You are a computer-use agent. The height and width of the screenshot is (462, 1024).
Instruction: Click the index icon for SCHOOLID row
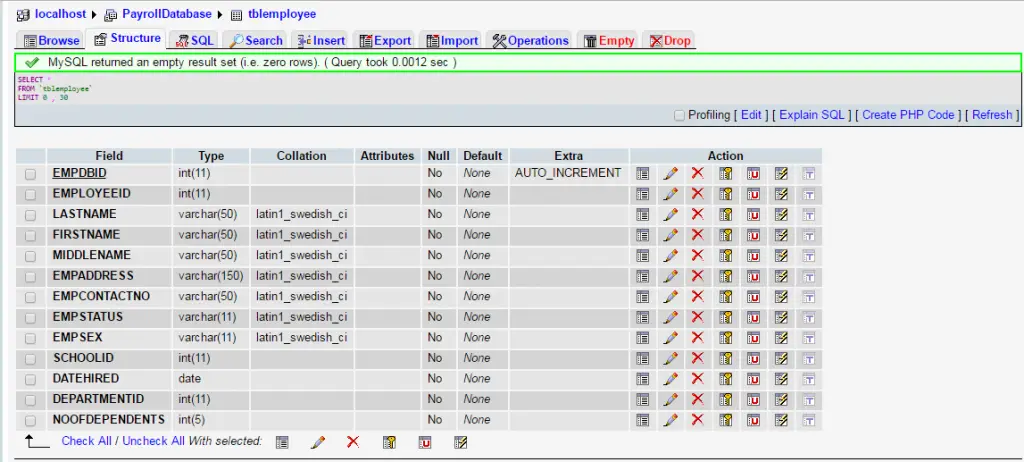click(x=782, y=358)
